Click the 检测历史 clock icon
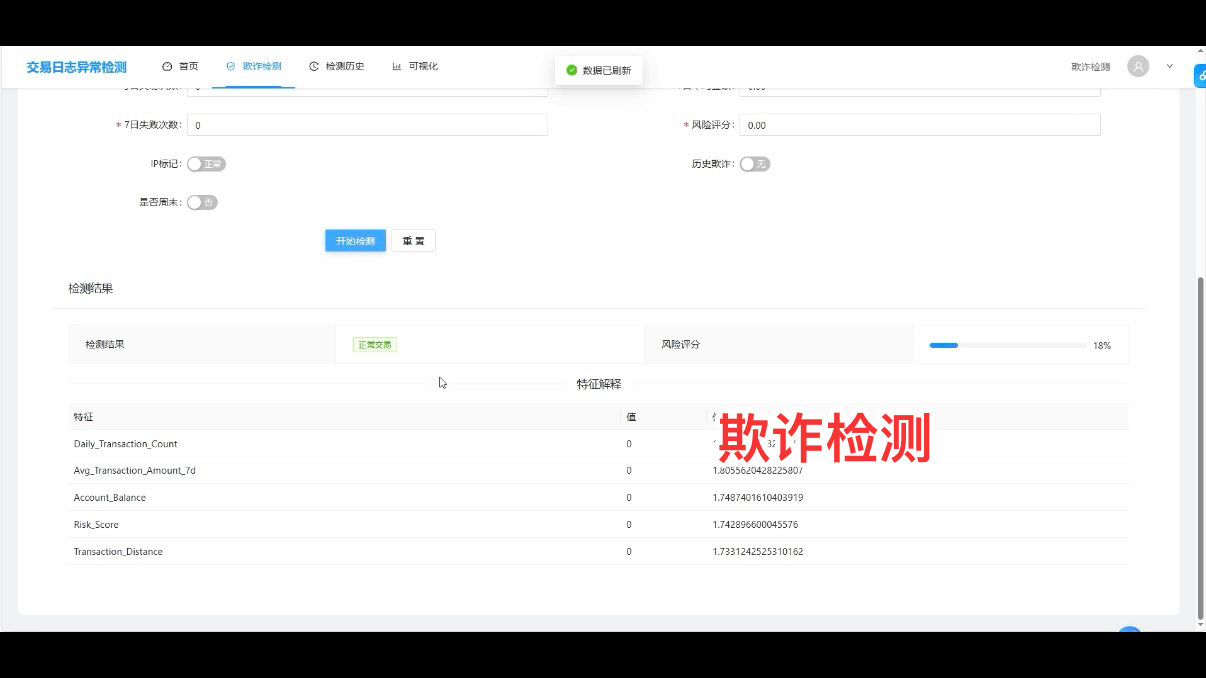Image resolution: width=1206 pixels, height=678 pixels. coord(314,66)
